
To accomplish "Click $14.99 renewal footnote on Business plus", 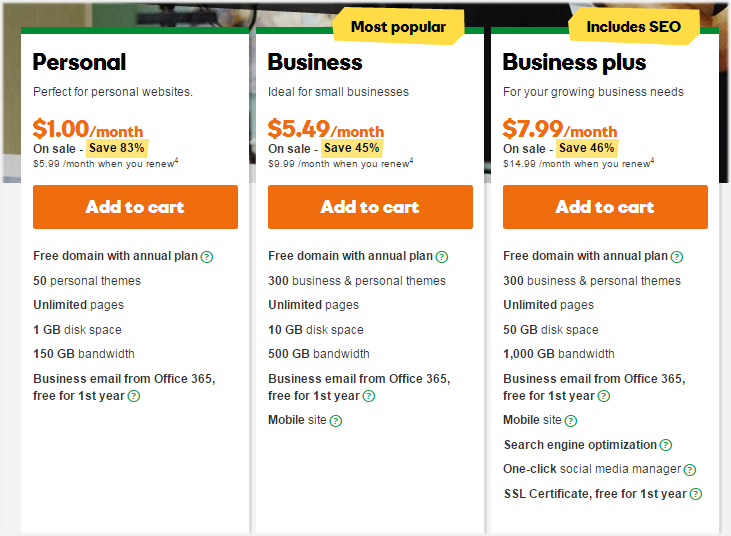I will [x=579, y=164].
